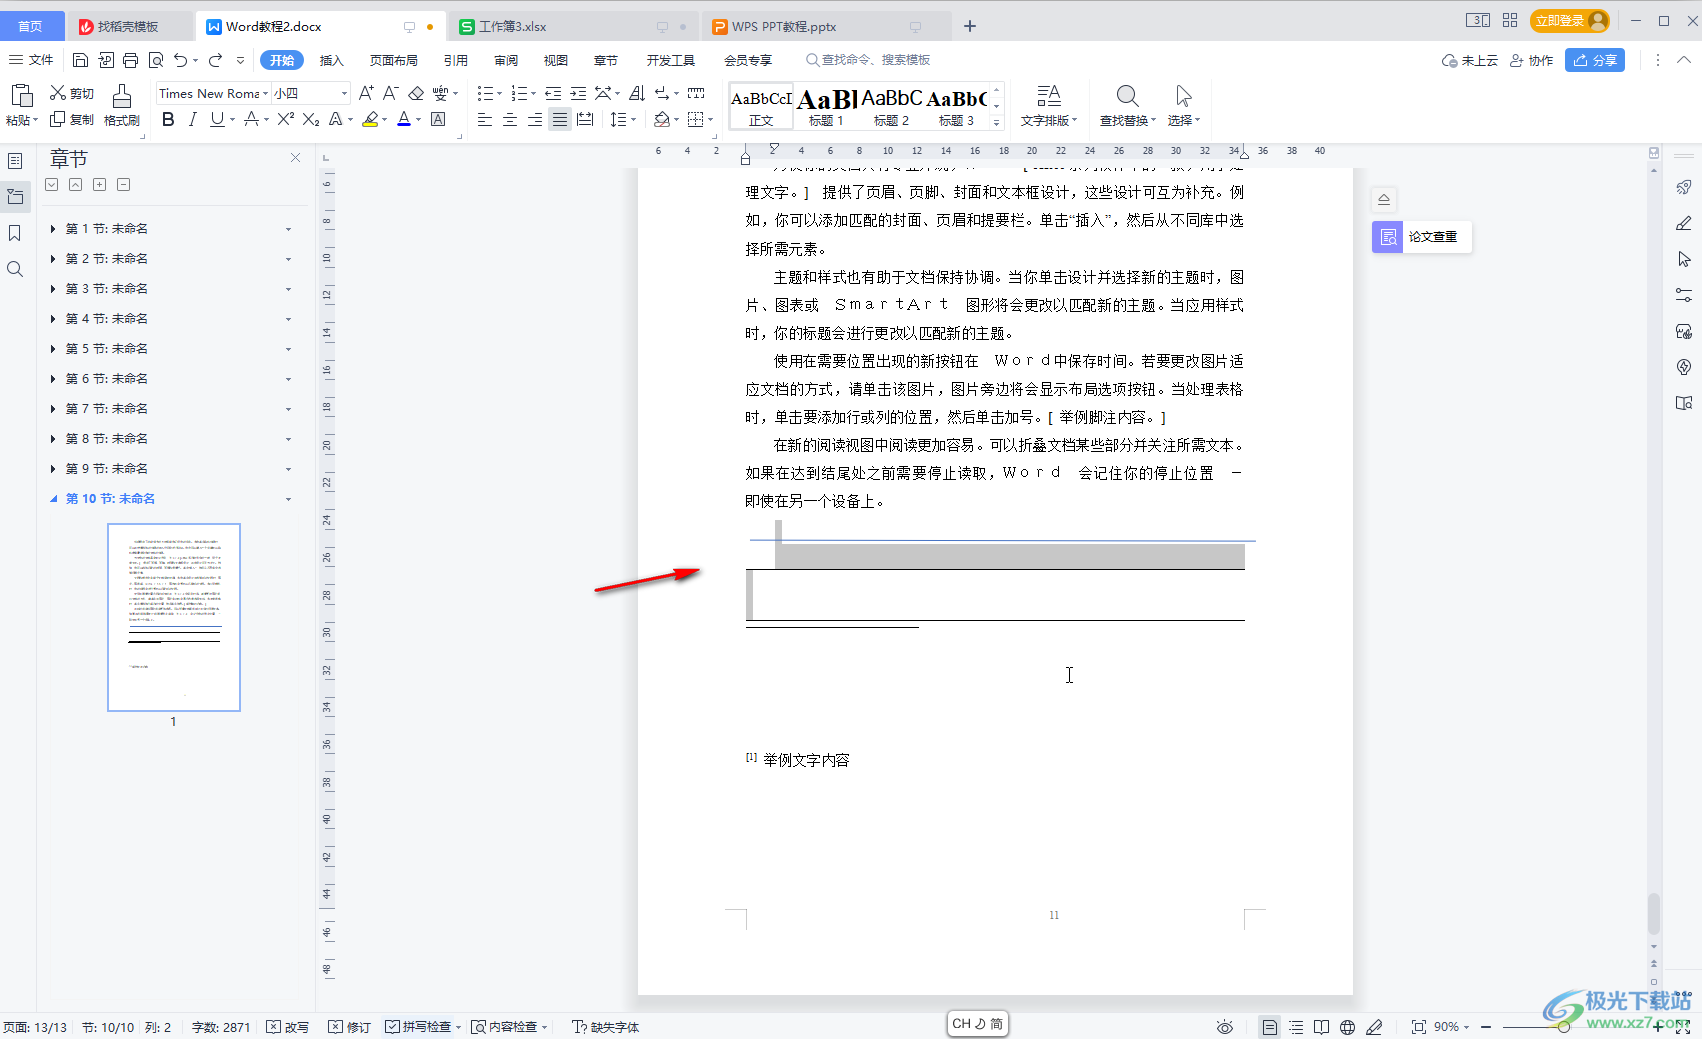
Task: Open the 文件 menu
Action: click(31, 60)
